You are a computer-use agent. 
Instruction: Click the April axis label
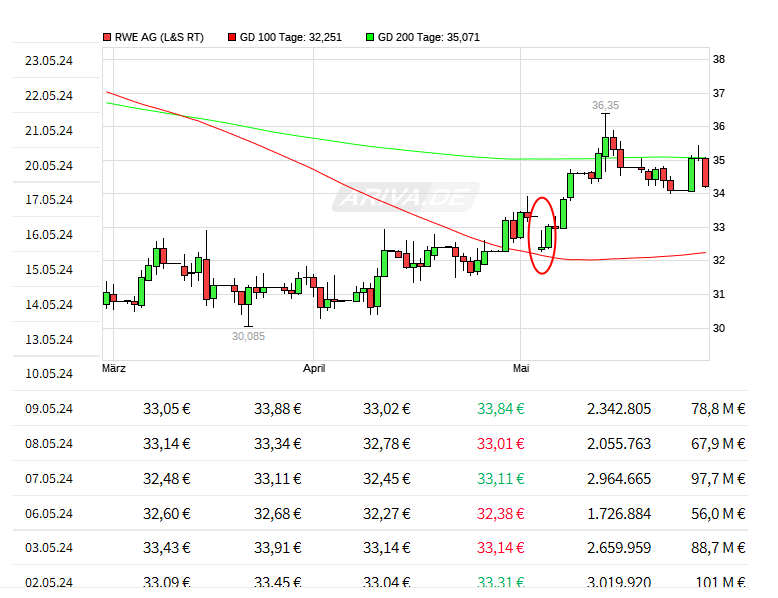(x=314, y=368)
